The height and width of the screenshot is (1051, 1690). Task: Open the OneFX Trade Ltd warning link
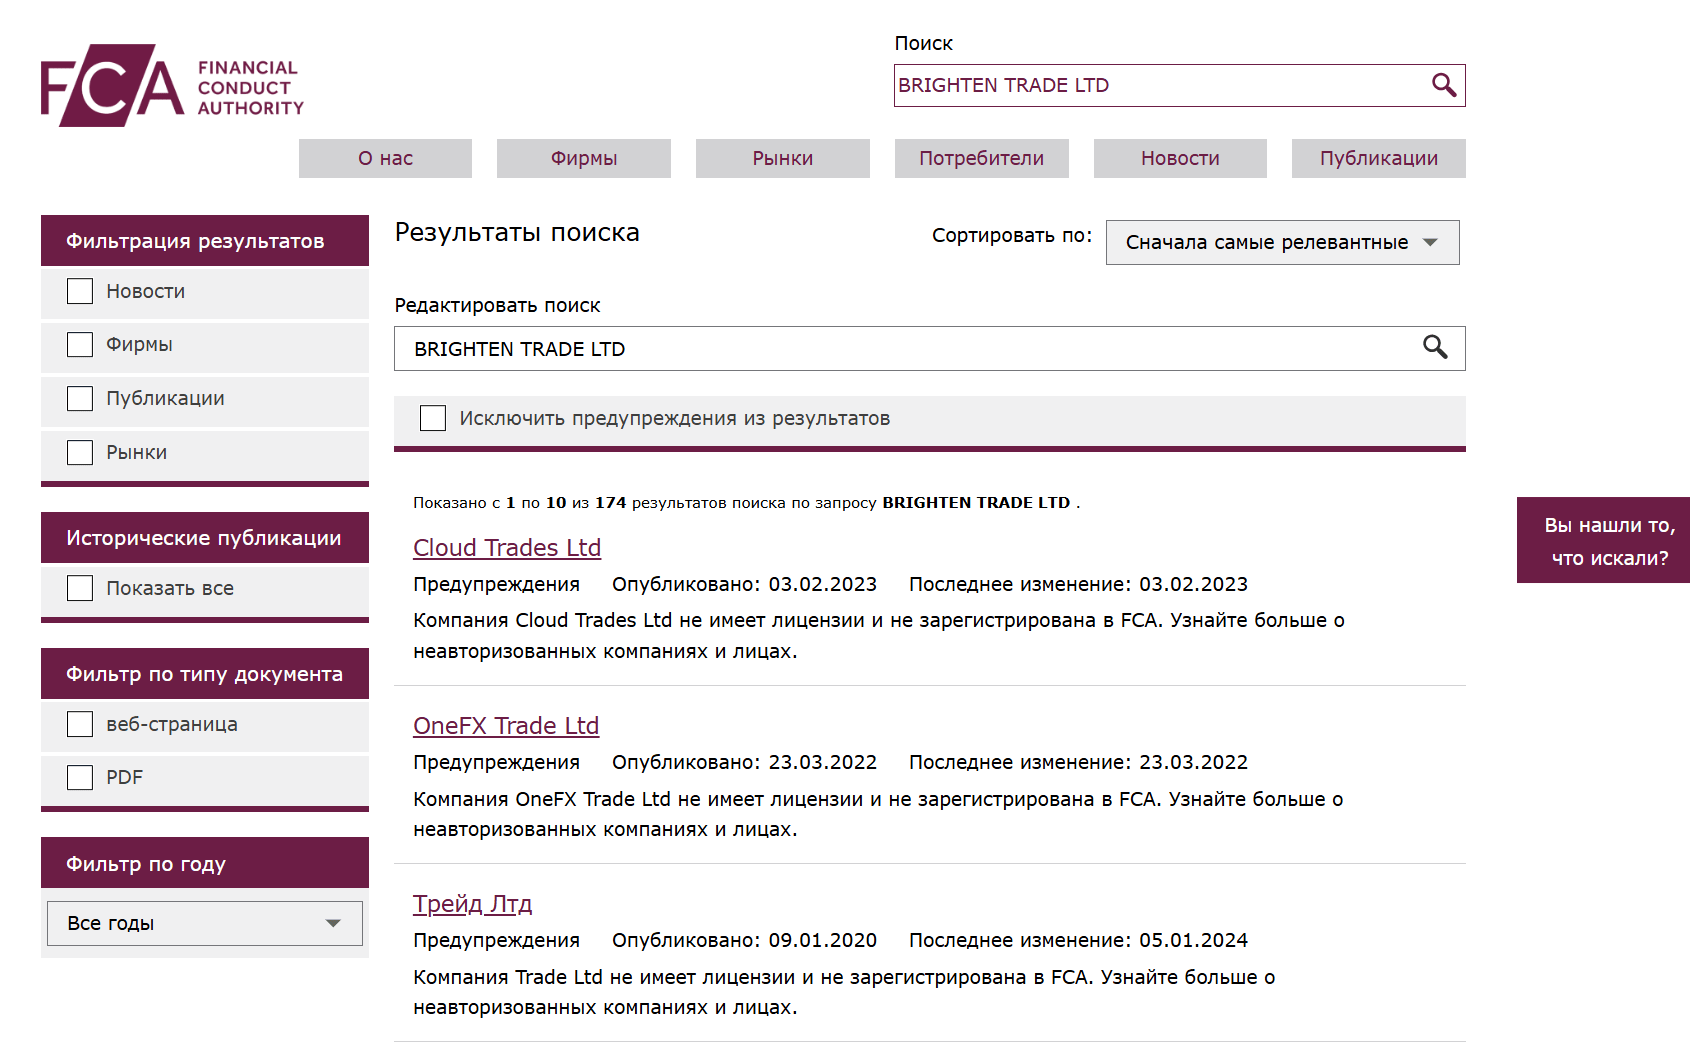click(506, 726)
